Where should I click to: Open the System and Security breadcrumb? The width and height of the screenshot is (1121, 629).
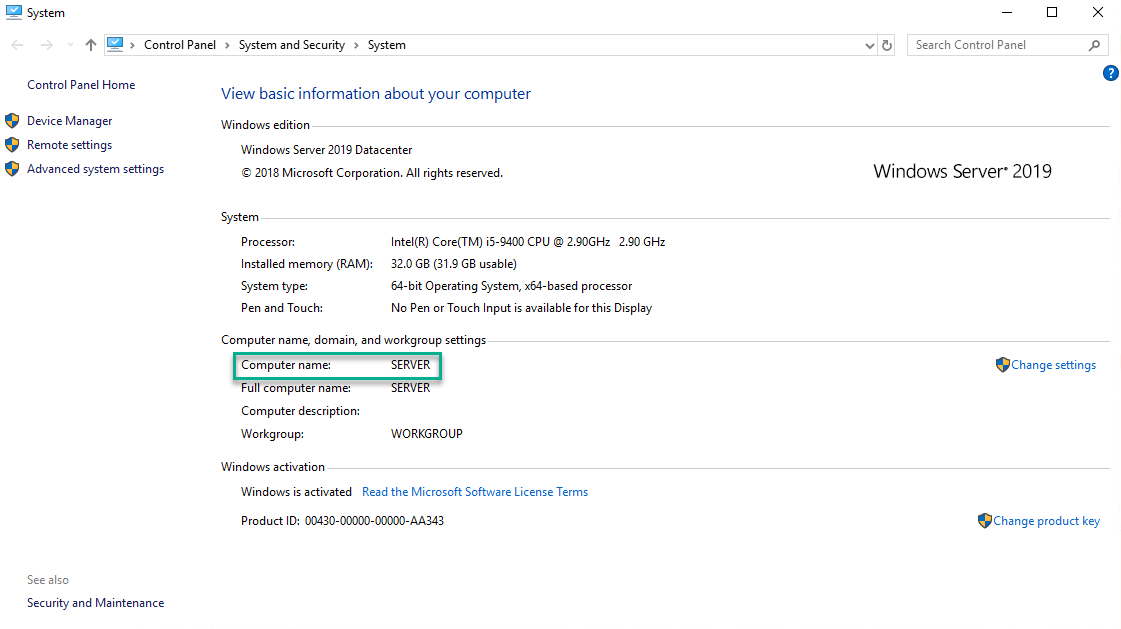(x=292, y=45)
